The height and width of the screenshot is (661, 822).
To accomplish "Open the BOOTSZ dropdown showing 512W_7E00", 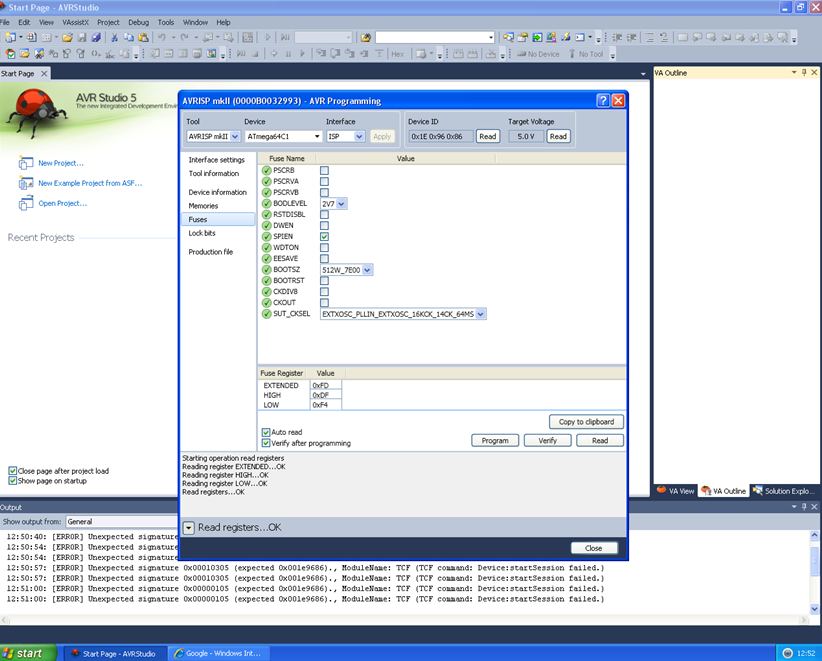I will tap(347, 270).
